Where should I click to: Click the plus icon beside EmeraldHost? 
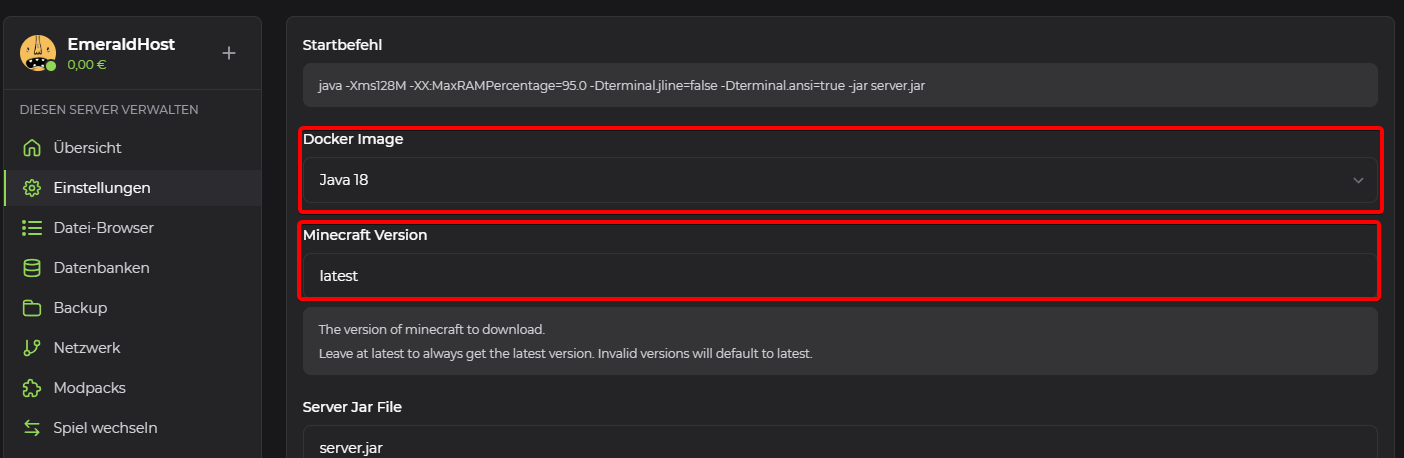pyautogui.click(x=229, y=53)
